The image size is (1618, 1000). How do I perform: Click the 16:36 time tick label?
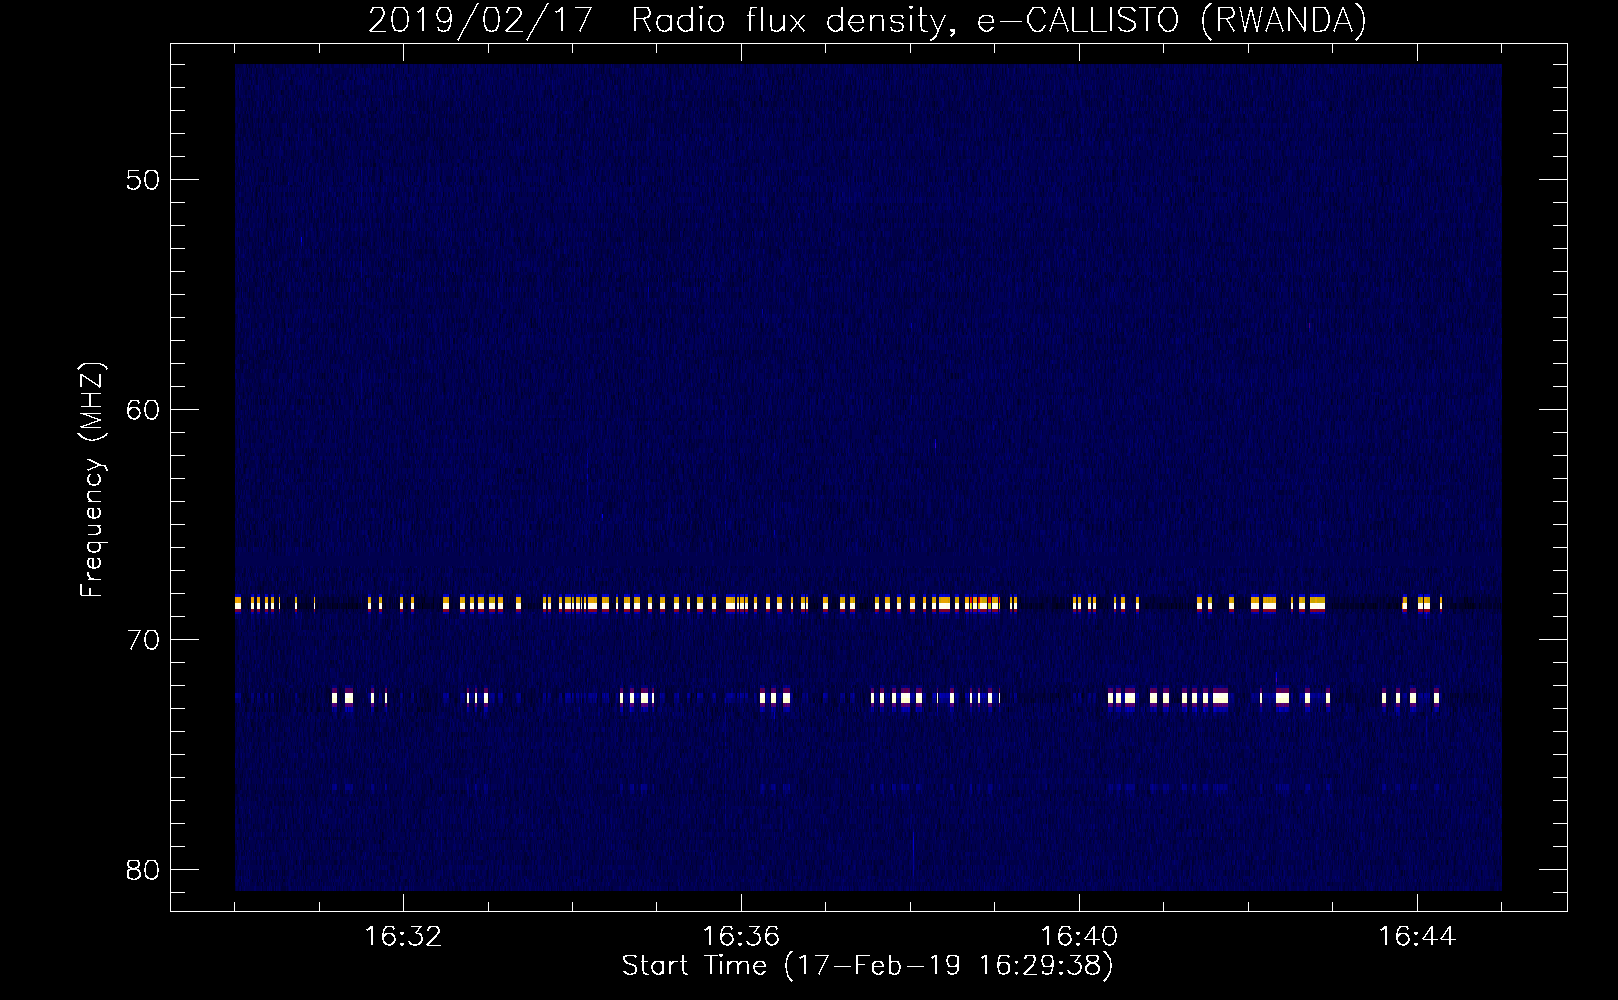click(741, 937)
